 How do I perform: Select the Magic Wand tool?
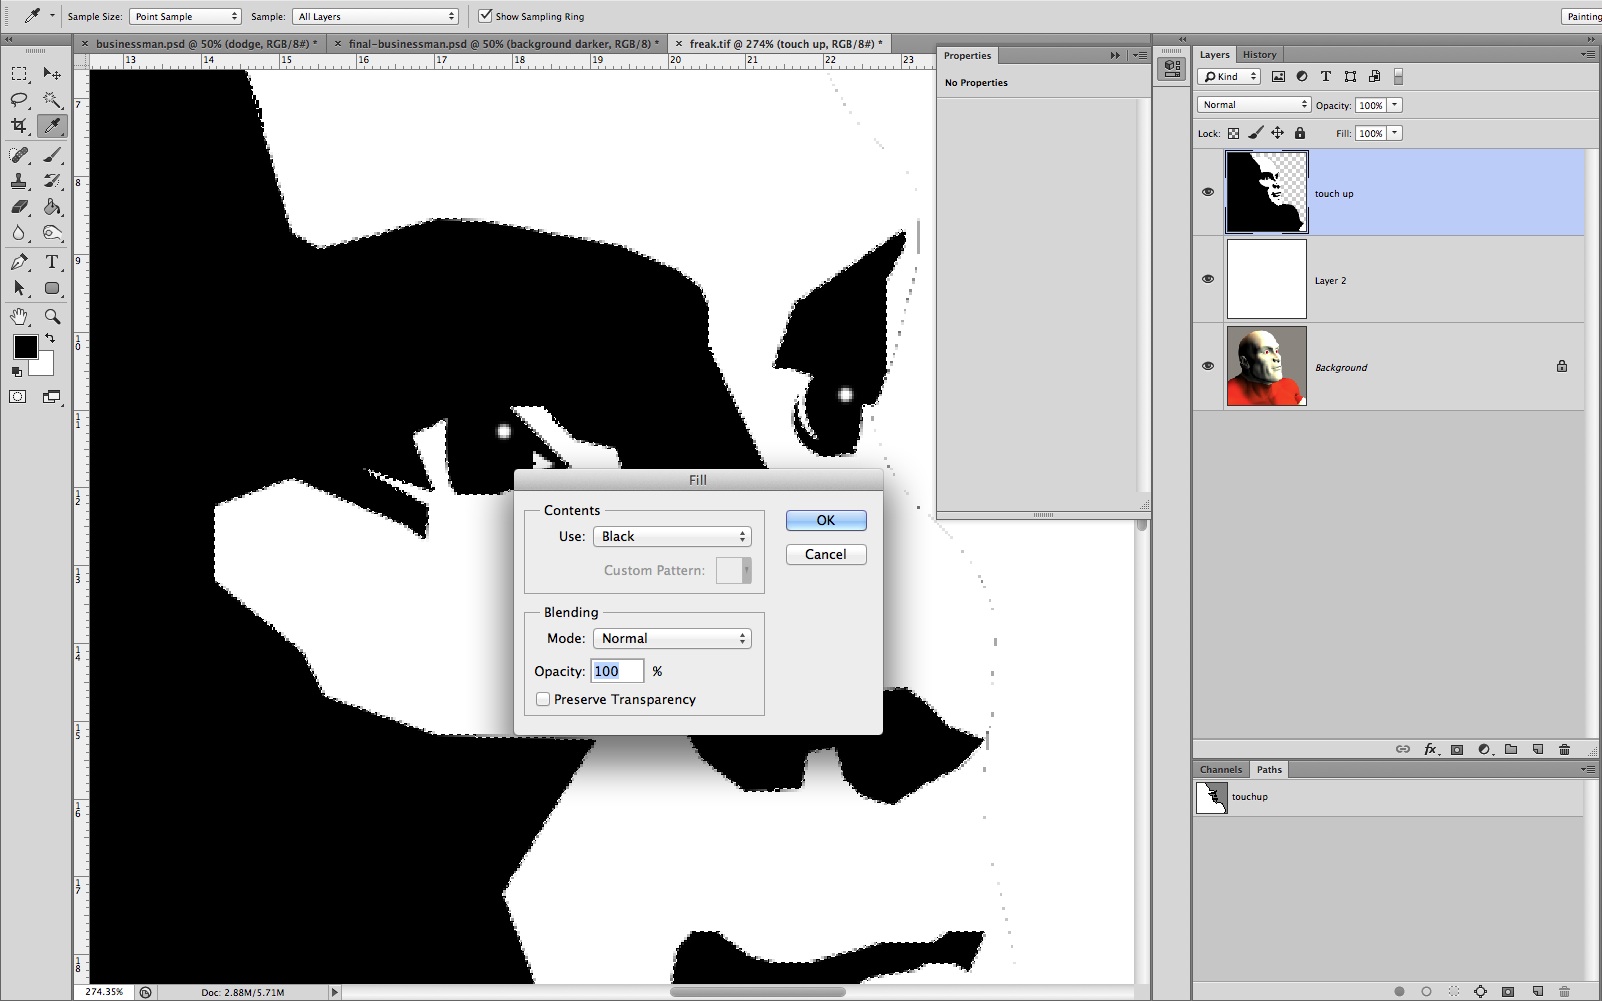[x=52, y=99]
